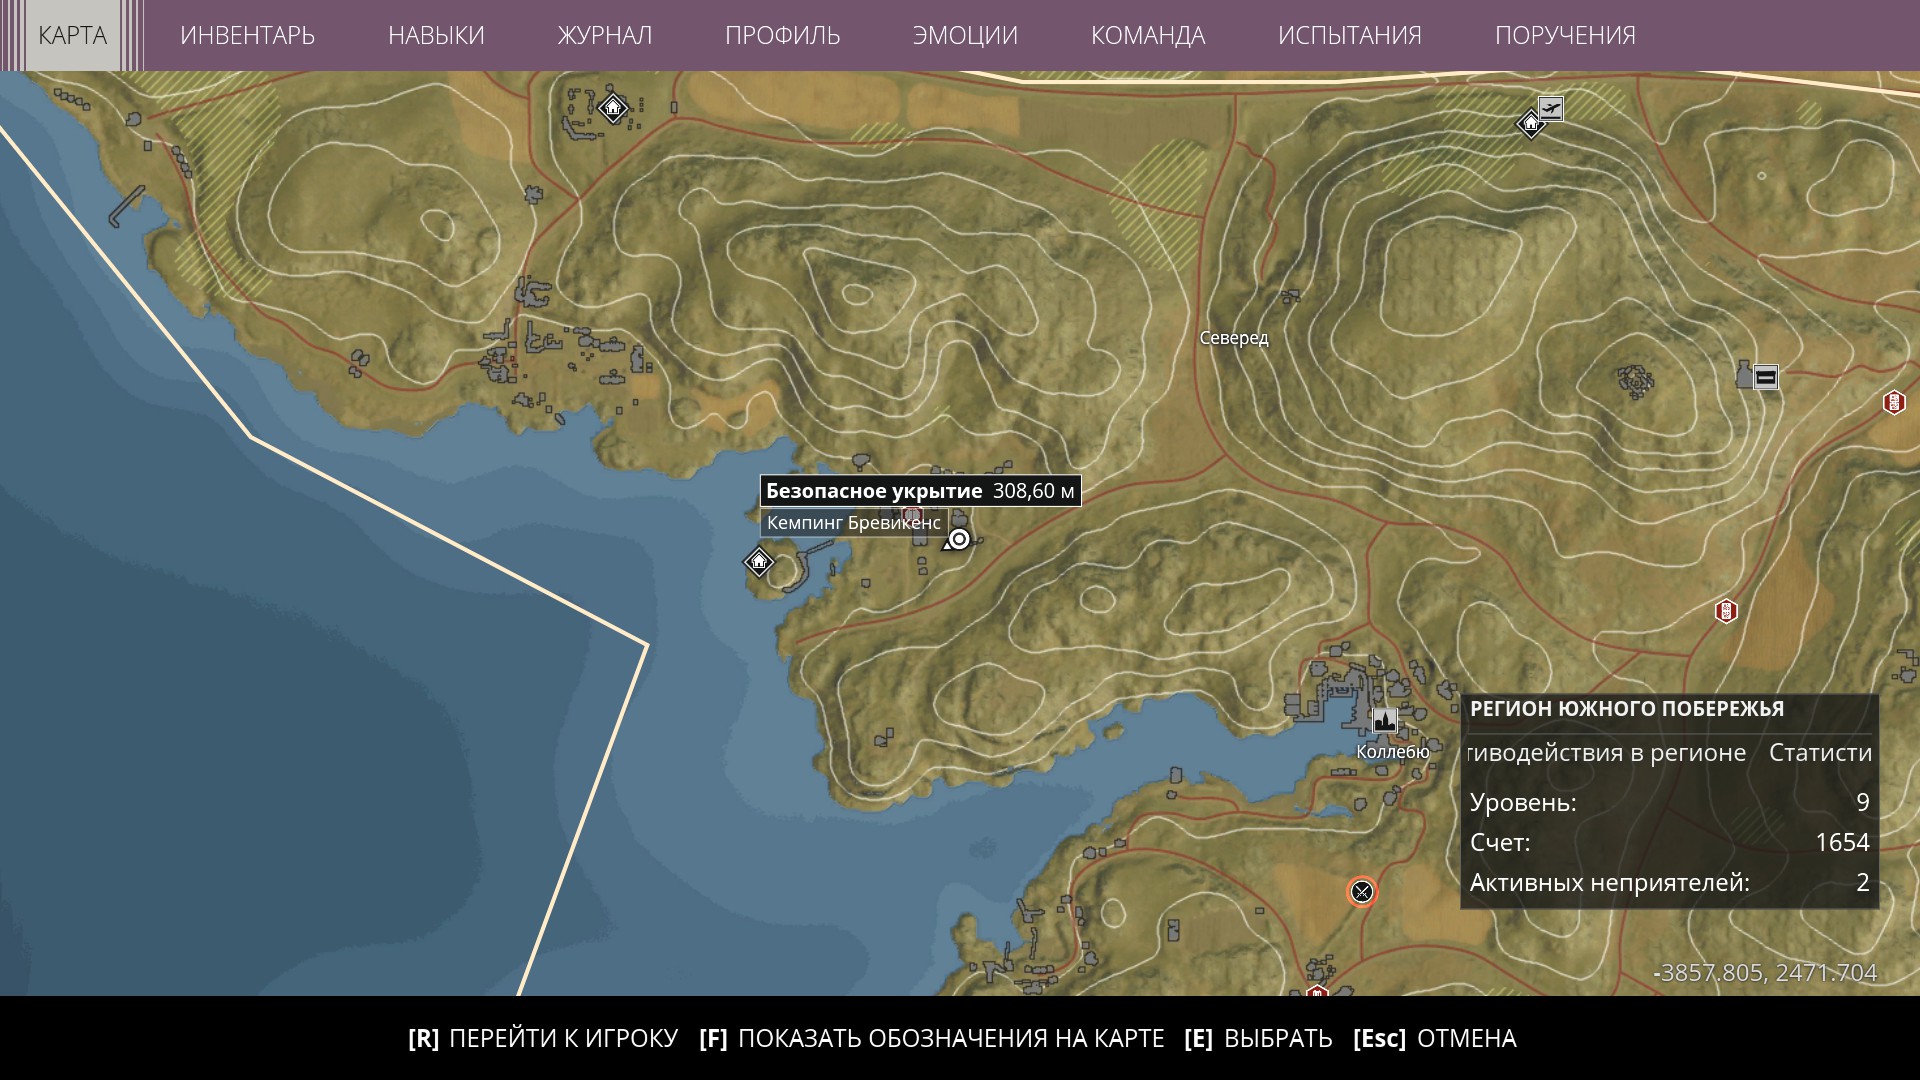Select the ПРОФИЛЬ tab
The image size is (1920, 1080).
782,35
